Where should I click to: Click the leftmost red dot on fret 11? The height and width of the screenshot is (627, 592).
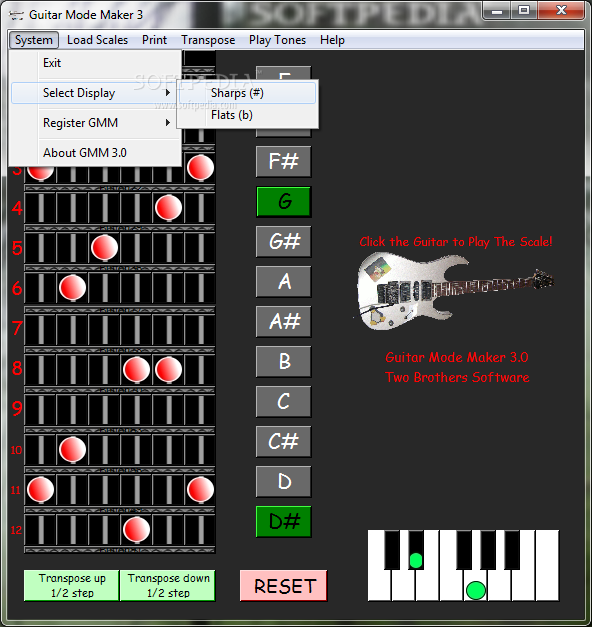(x=40, y=489)
